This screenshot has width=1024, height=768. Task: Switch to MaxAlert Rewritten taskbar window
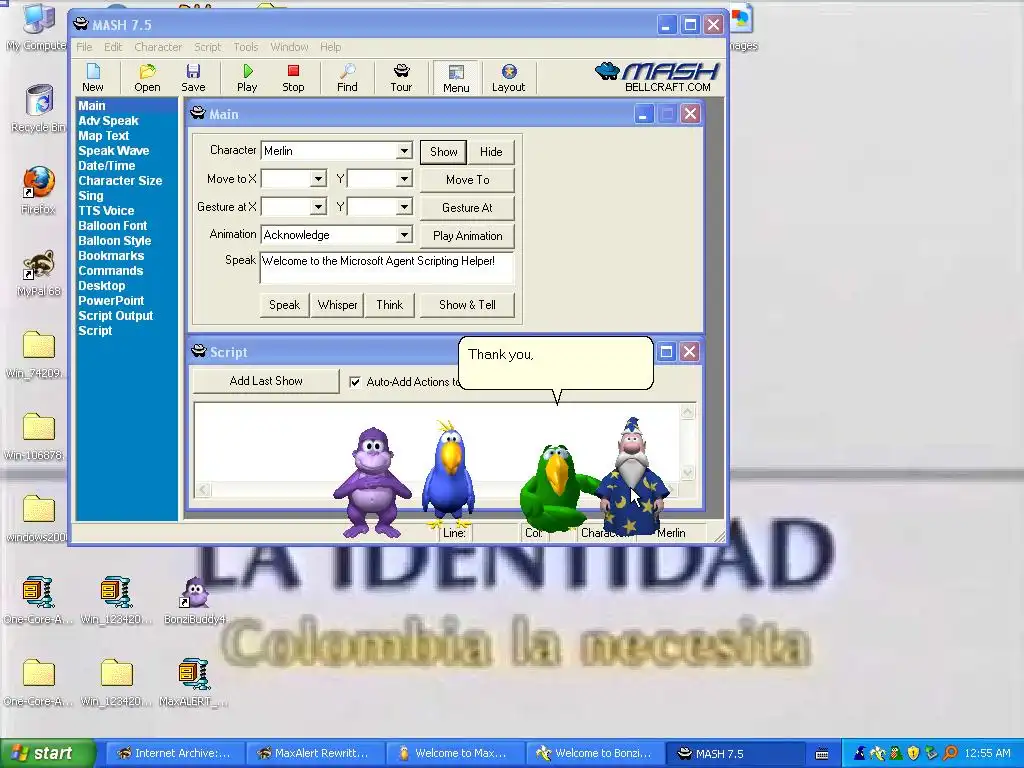click(x=314, y=753)
